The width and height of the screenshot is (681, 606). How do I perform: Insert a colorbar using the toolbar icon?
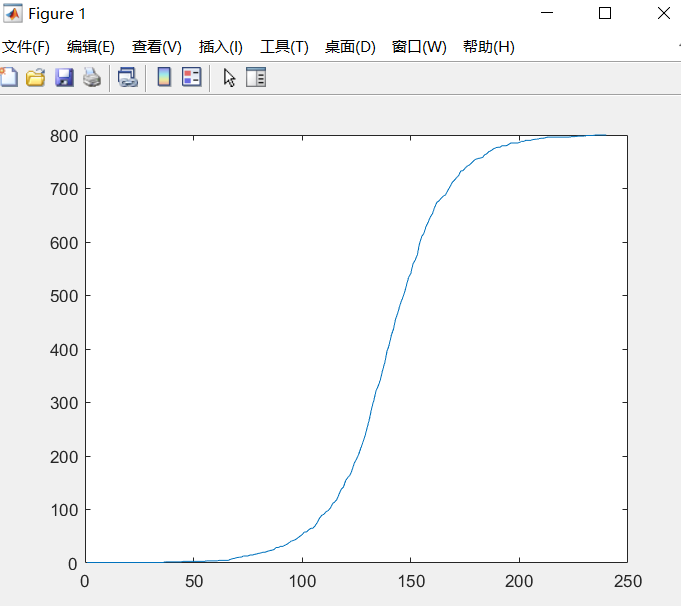[164, 77]
